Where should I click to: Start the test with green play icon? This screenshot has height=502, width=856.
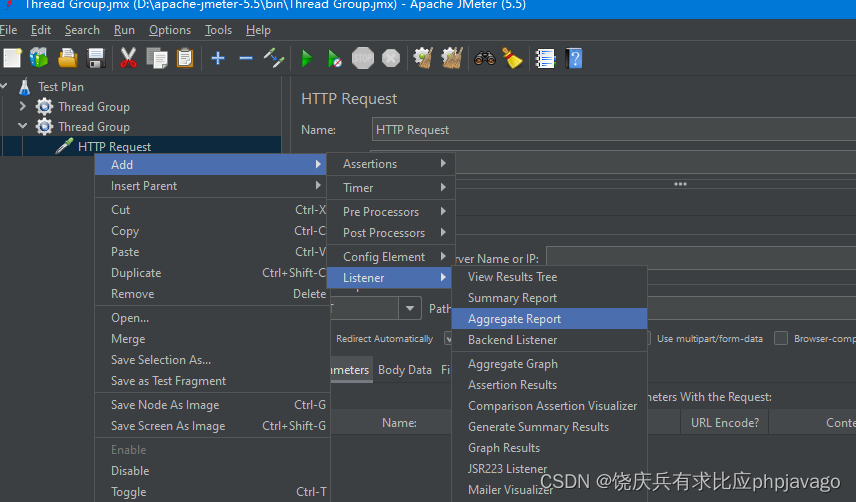307,58
